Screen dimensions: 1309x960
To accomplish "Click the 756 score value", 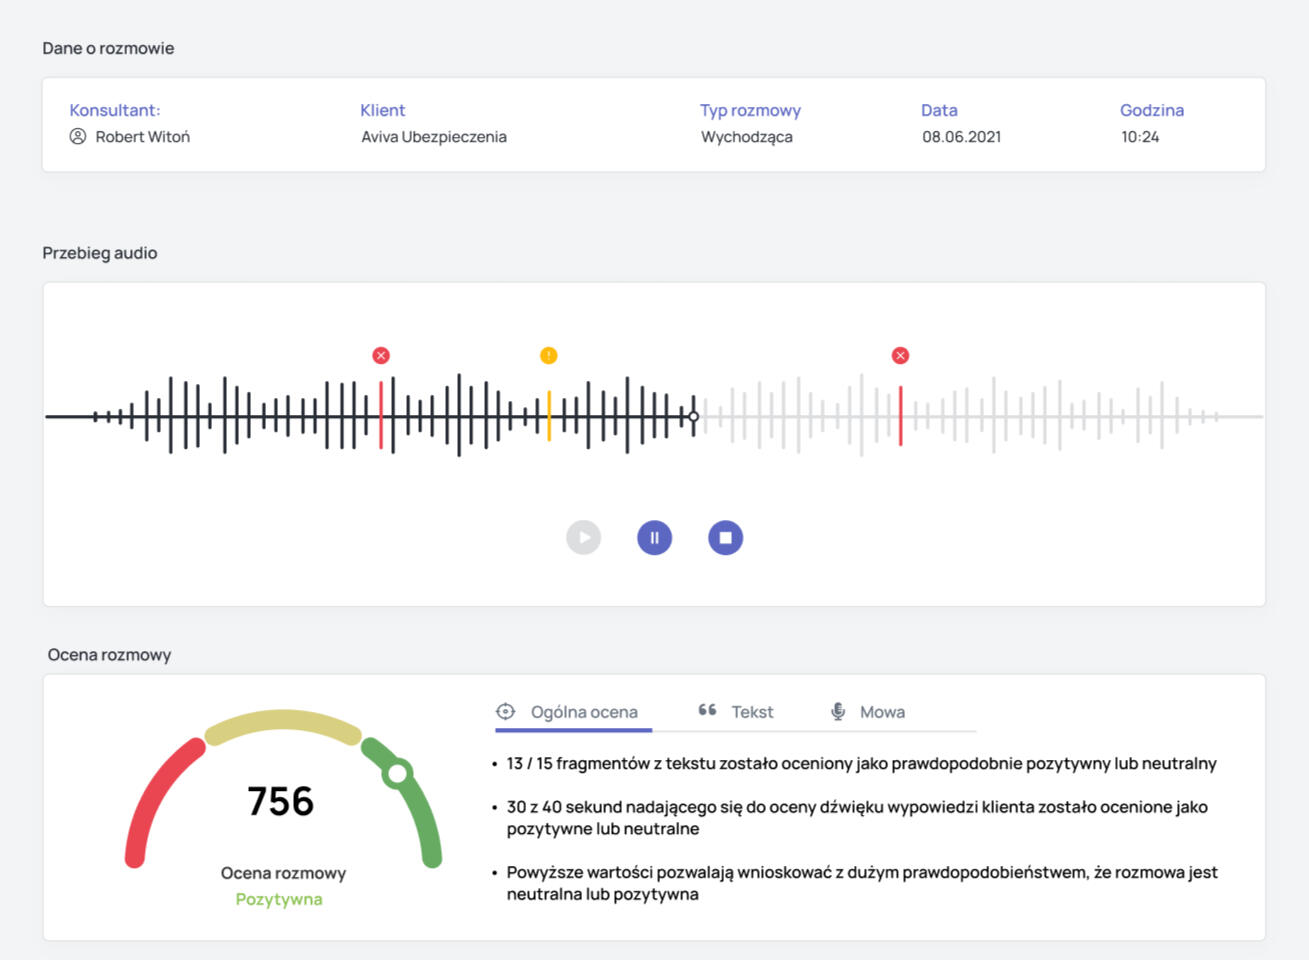I will click(x=281, y=801).
